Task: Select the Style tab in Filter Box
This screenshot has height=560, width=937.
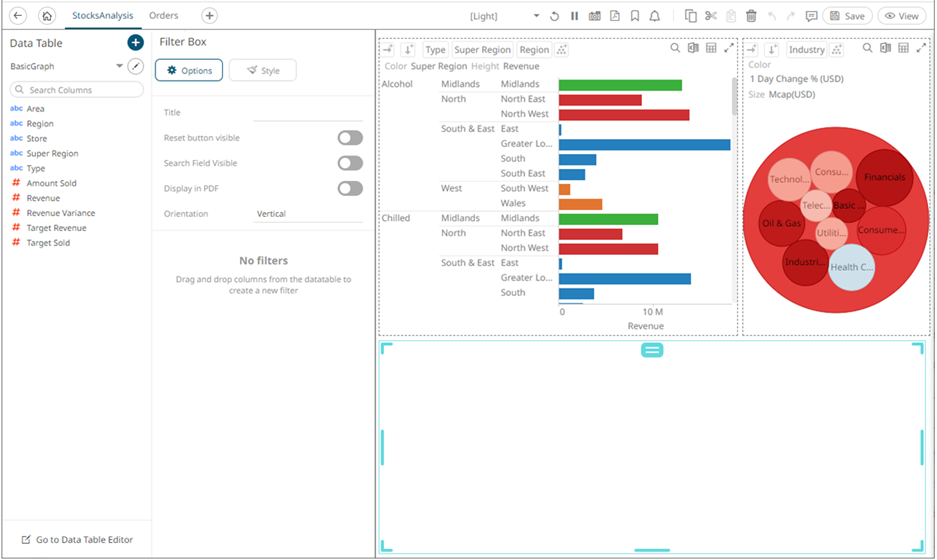Action: click(x=262, y=70)
